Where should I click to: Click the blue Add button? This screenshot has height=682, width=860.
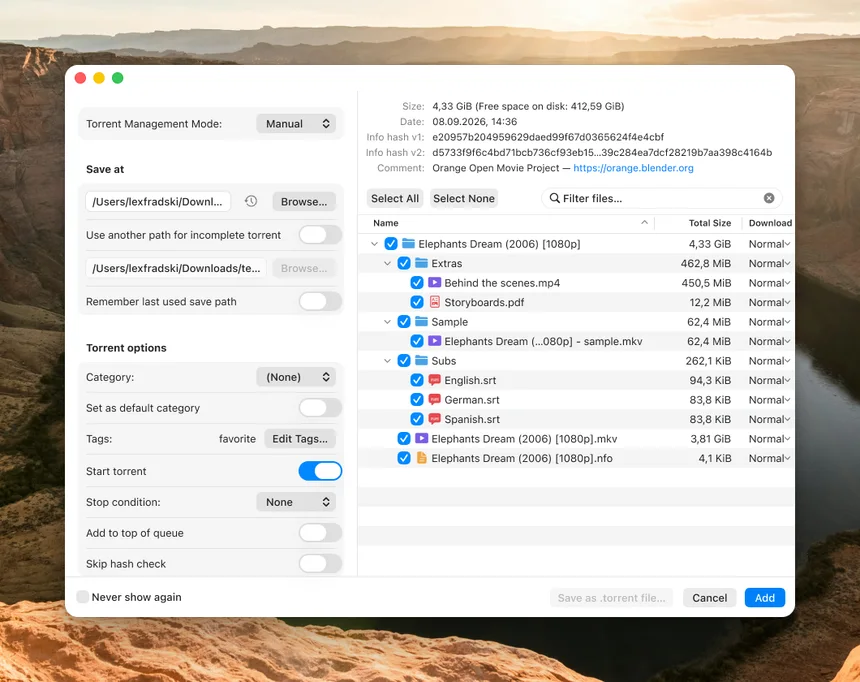pyautogui.click(x=765, y=598)
